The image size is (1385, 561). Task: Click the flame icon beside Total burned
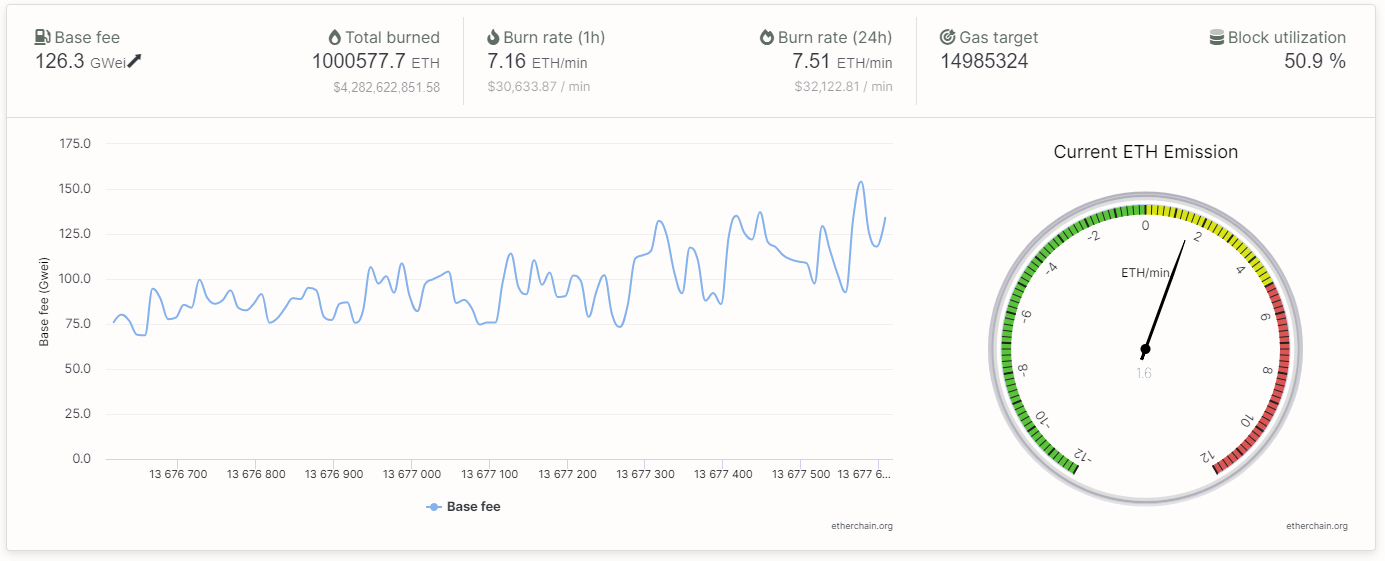[334, 37]
